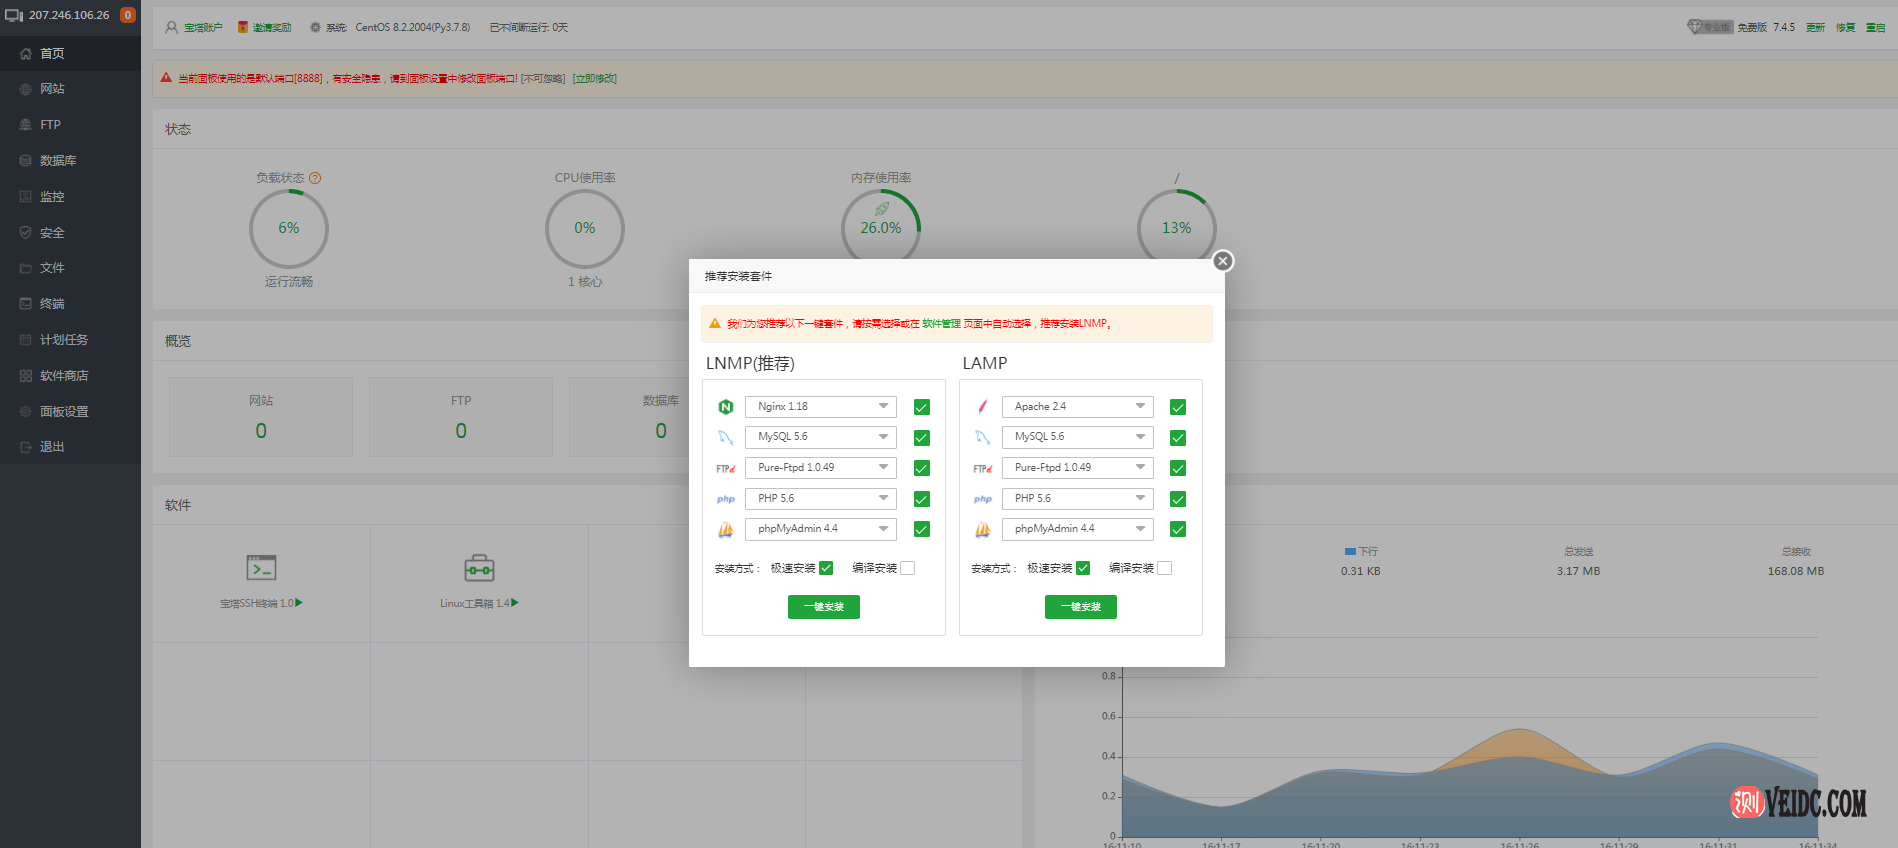Viewport: 1898px width, 848px height.
Task: Close the 推荐安装套件 dialog with X icon
Action: click(x=1222, y=261)
